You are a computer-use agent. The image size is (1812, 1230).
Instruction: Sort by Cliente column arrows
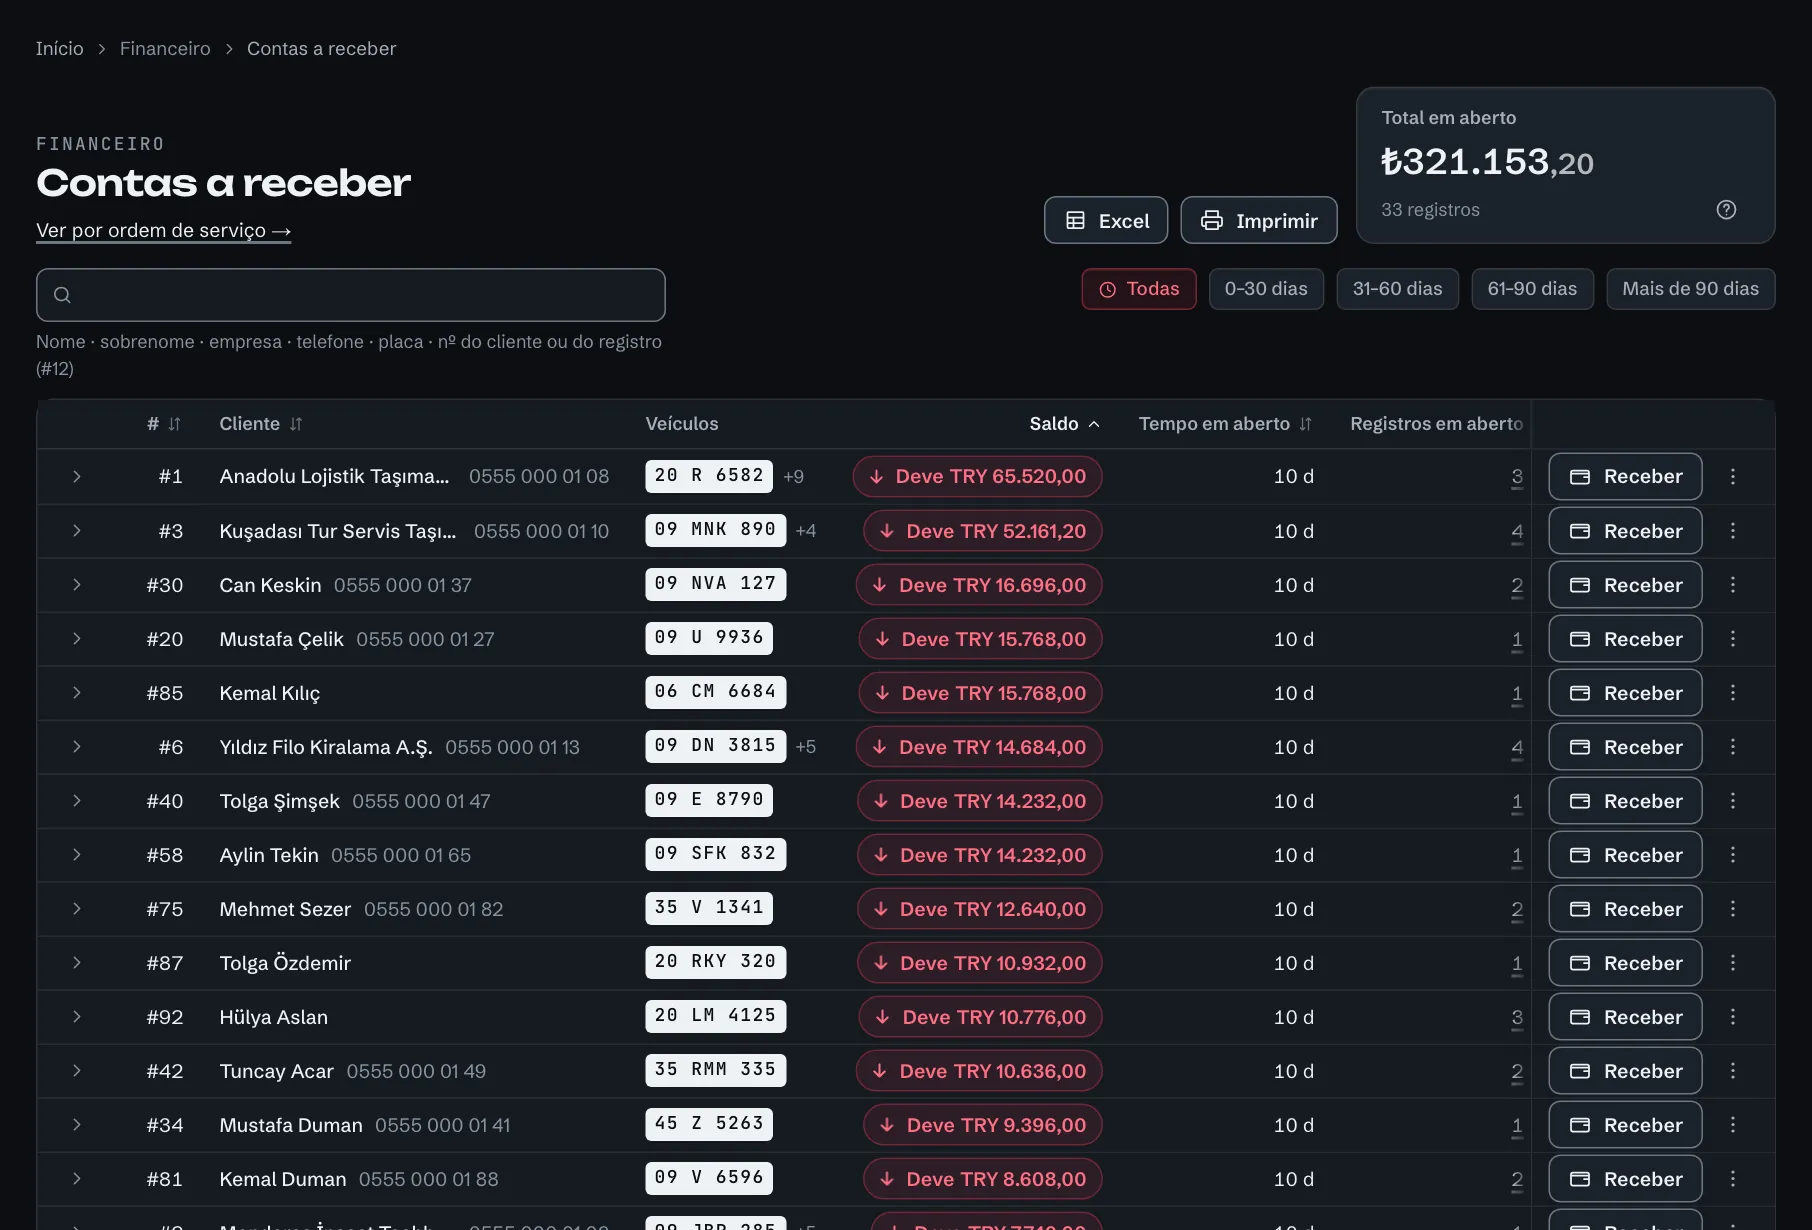296,424
